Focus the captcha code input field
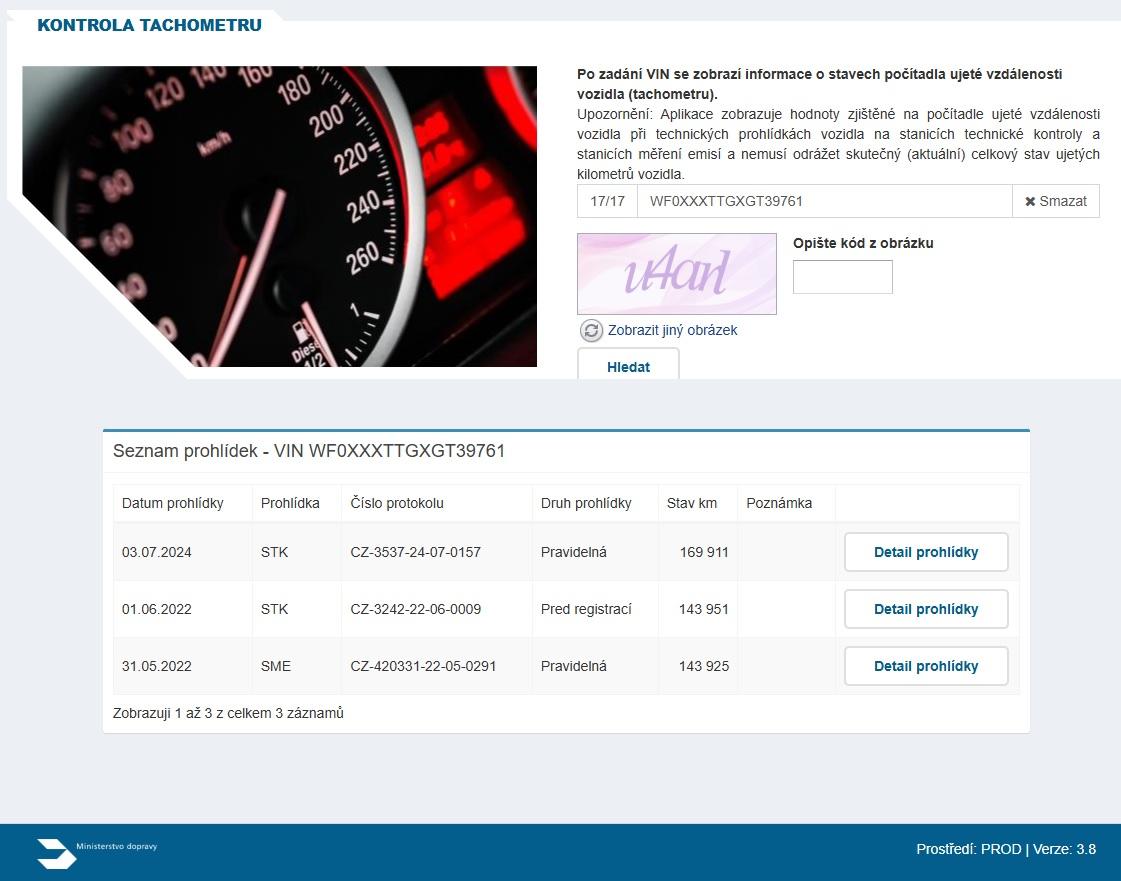The image size is (1121, 881). point(842,277)
